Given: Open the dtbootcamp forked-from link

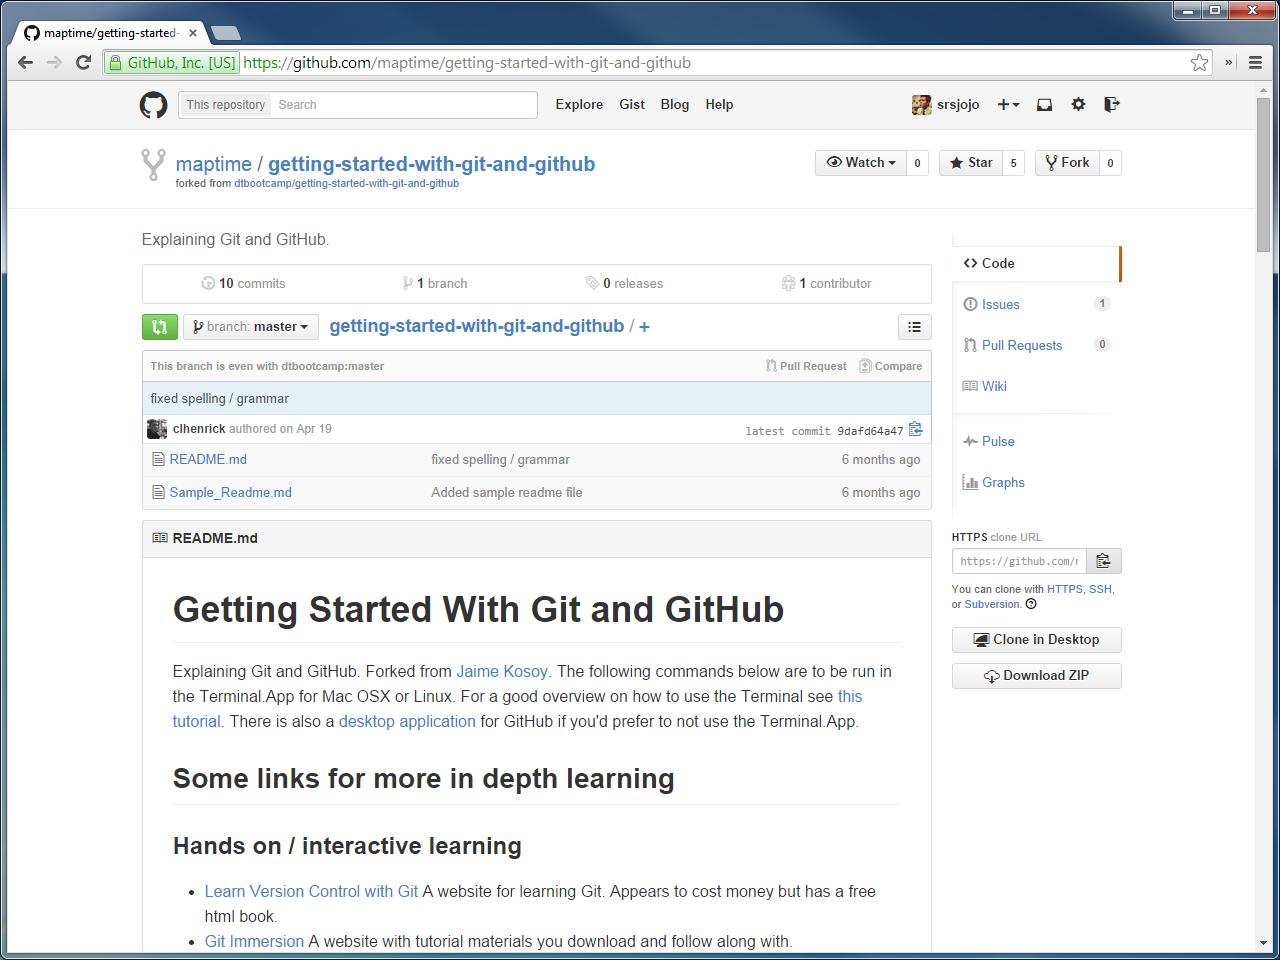Looking at the screenshot, I should [x=347, y=184].
